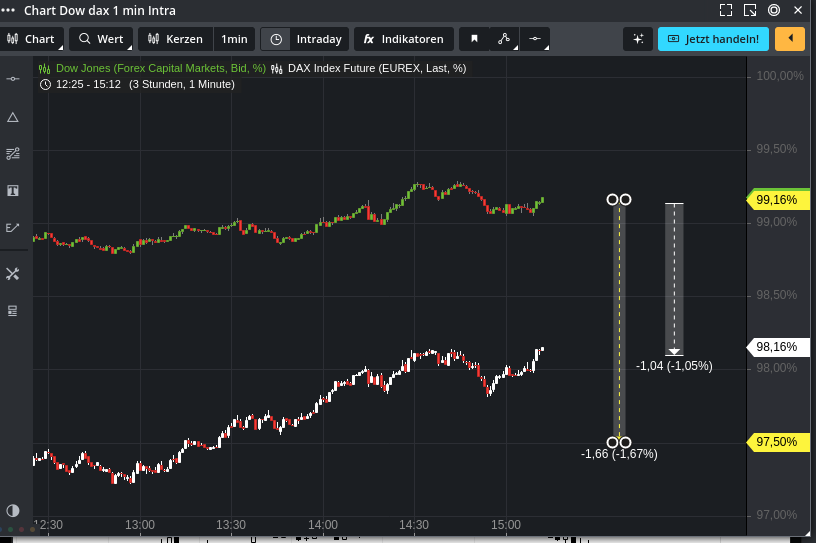
Task: Open the Chart menu dropdown
Action: tap(33, 39)
